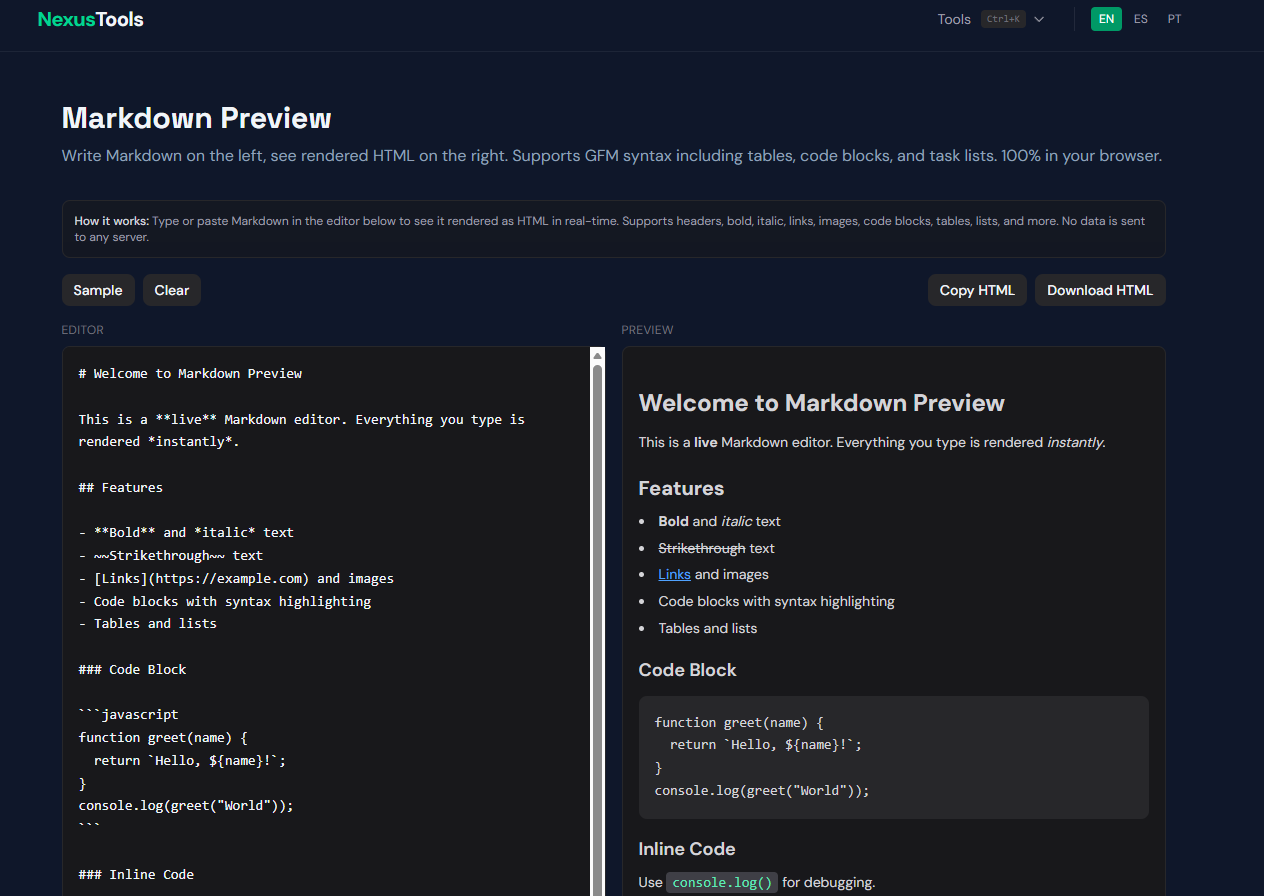This screenshot has width=1264, height=896.
Task: Click the Ctrl+K shortcut badge
Action: pyautogui.click(x=1003, y=19)
